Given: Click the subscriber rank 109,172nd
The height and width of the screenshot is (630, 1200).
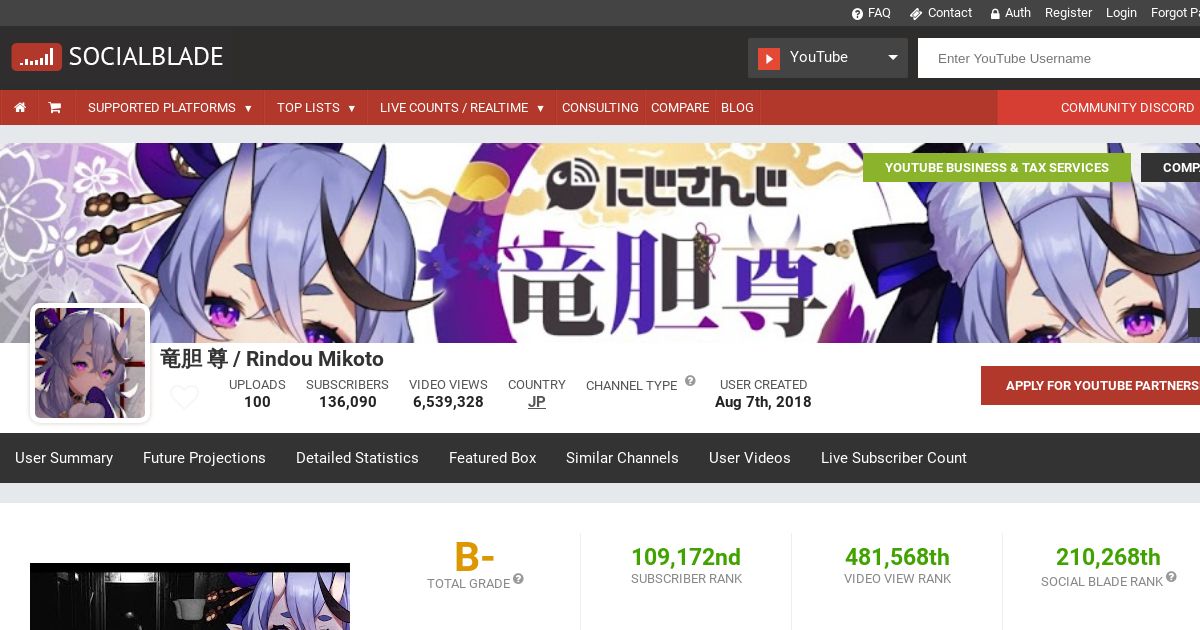Looking at the screenshot, I should coord(686,557).
